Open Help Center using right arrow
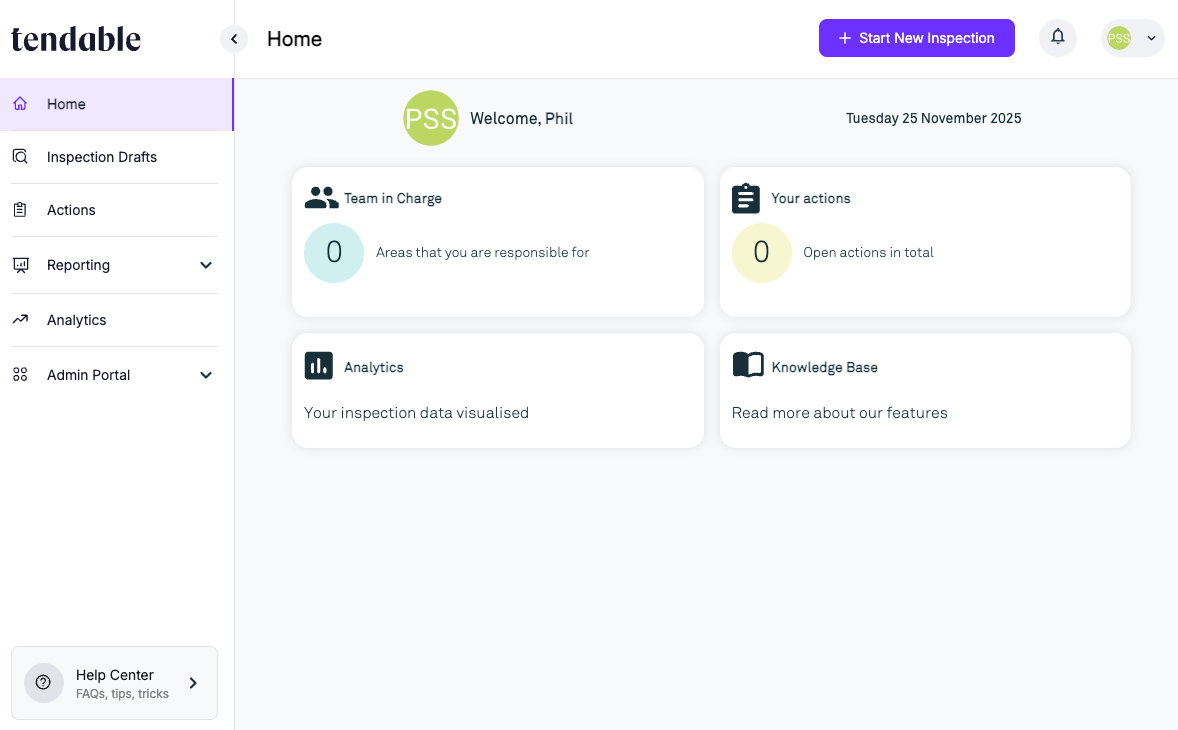 (x=193, y=683)
